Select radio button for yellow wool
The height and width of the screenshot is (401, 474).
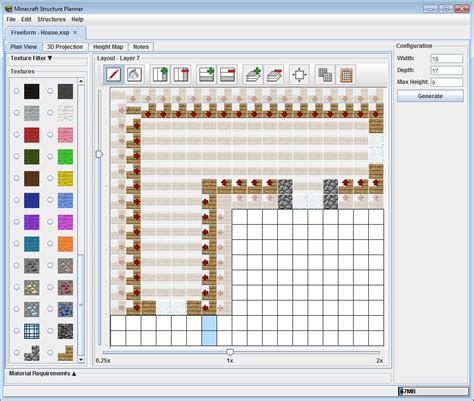[x=50, y=178]
